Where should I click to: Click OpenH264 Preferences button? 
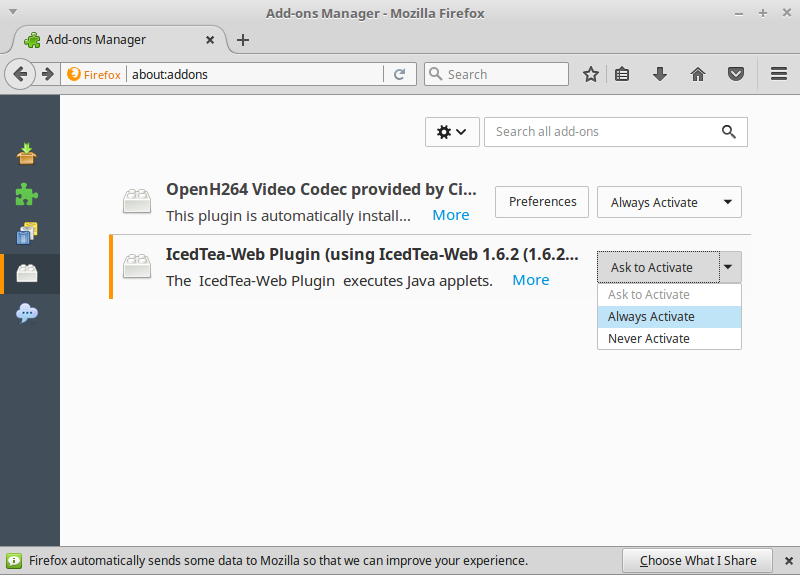pos(542,202)
